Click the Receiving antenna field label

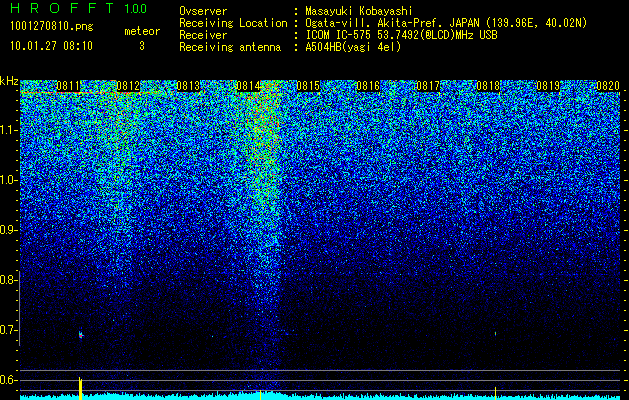click(230, 47)
